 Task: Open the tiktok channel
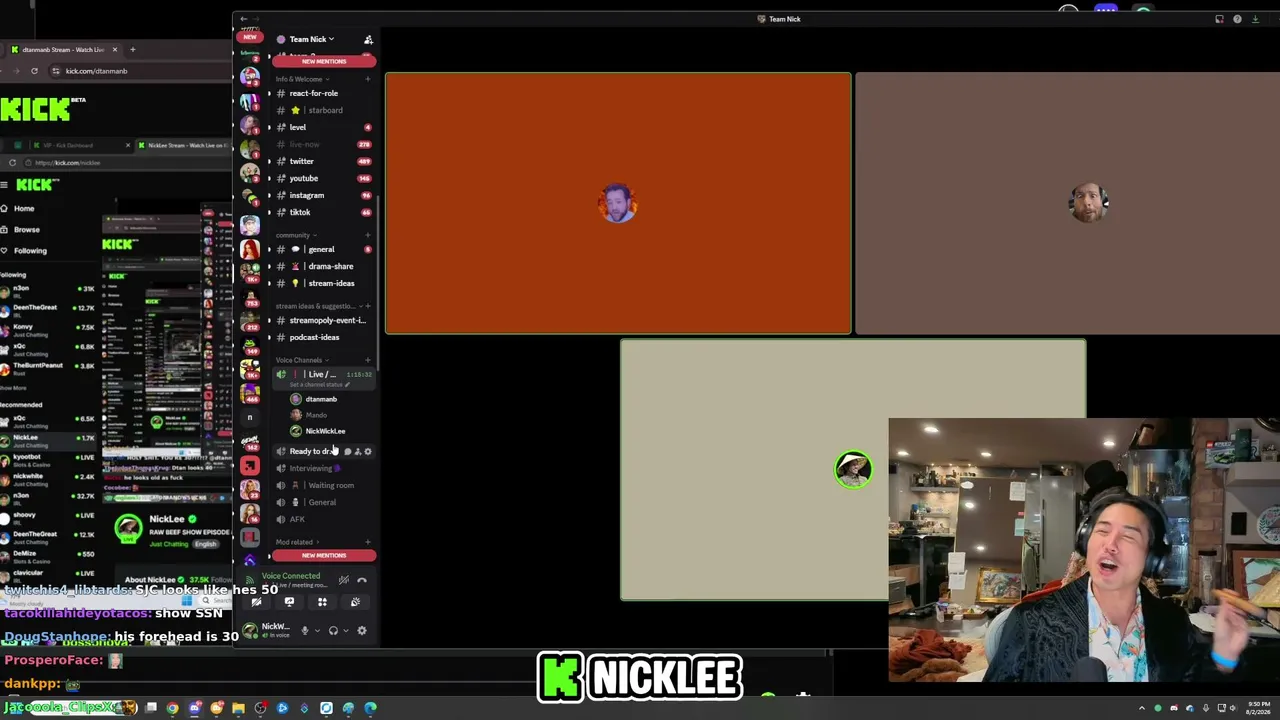pos(322,212)
